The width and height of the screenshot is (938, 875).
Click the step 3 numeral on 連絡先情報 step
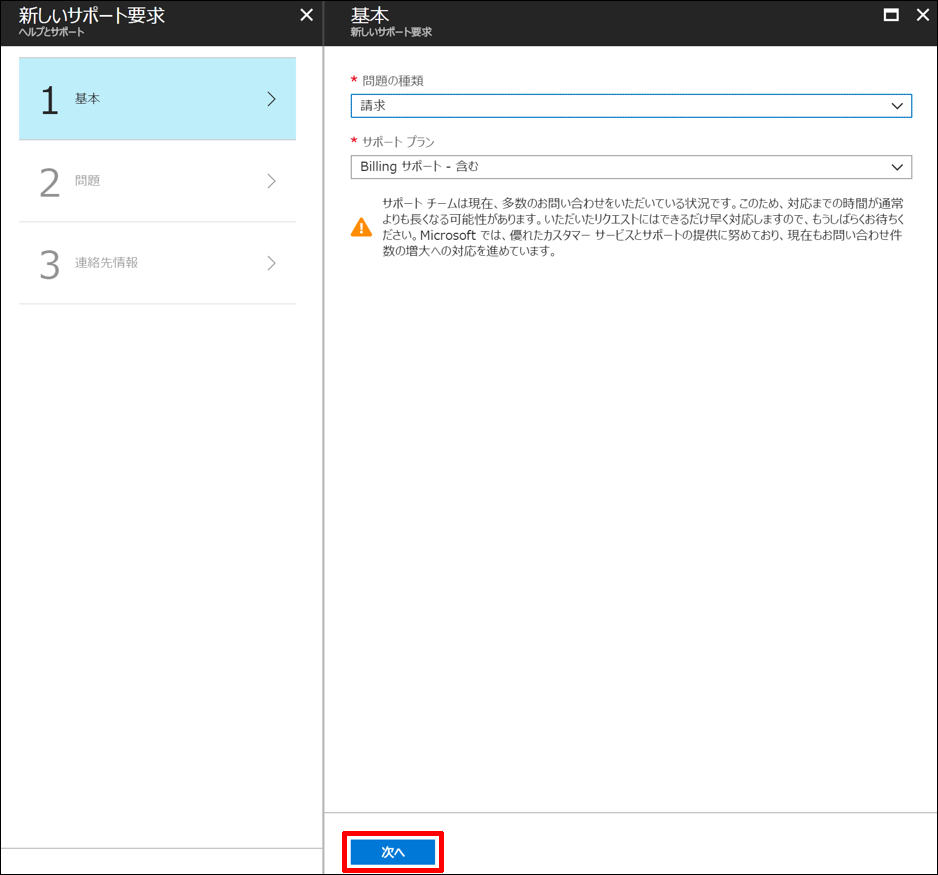[49, 264]
